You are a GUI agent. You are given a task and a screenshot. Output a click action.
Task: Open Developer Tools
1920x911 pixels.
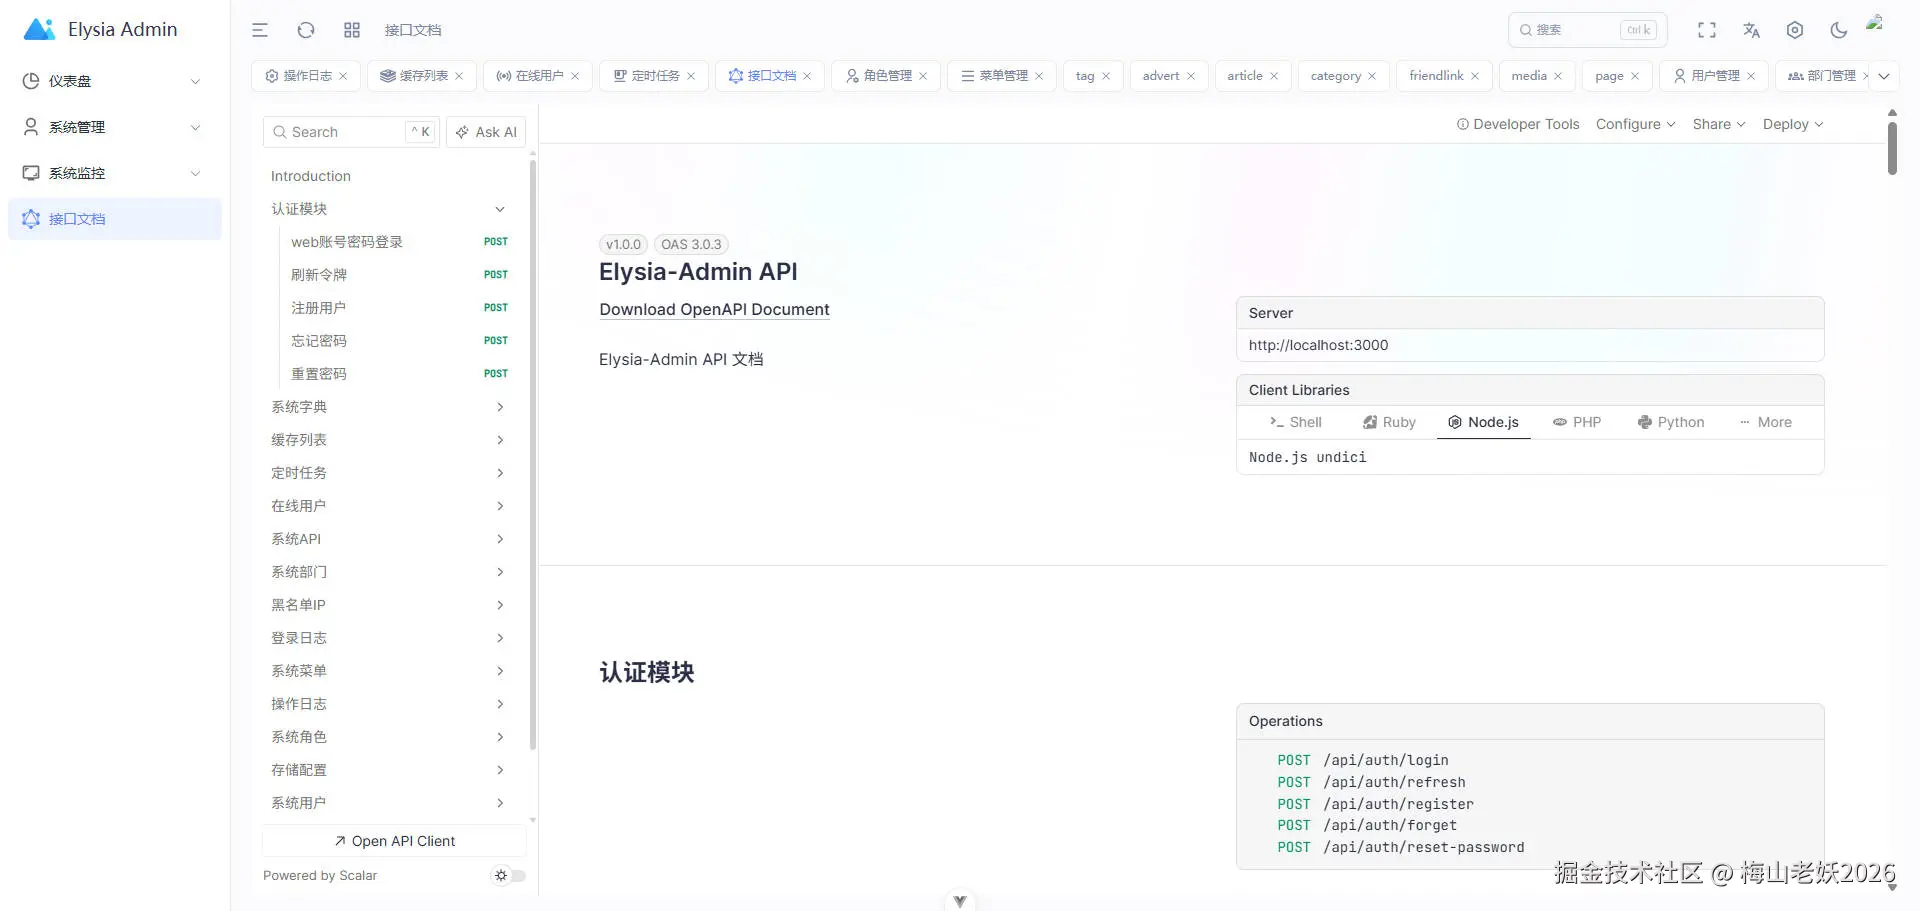tap(1518, 124)
